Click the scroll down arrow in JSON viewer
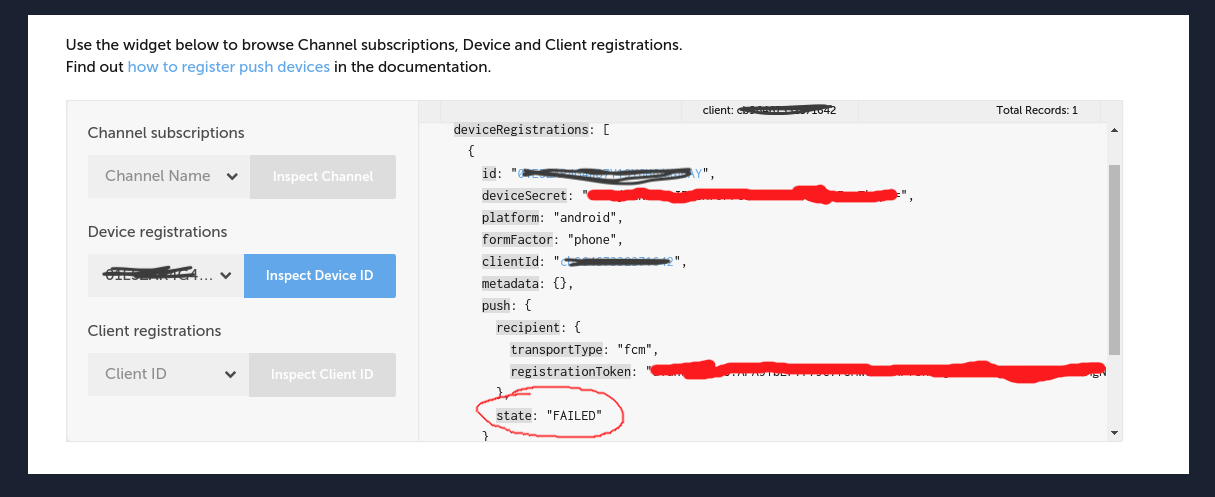This screenshot has height=497, width=1215. point(1114,432)
